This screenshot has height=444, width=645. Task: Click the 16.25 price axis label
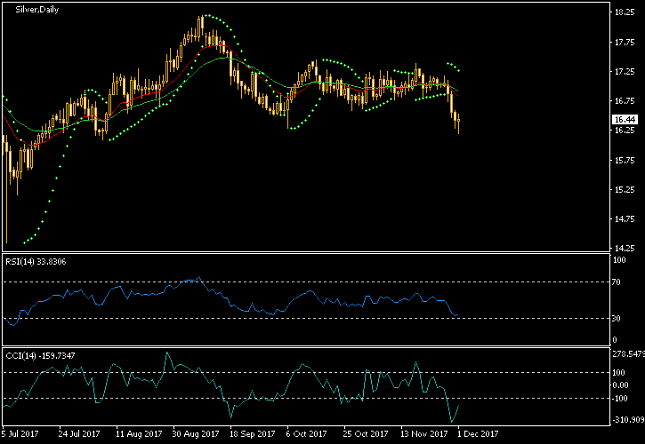coord(624,130)
